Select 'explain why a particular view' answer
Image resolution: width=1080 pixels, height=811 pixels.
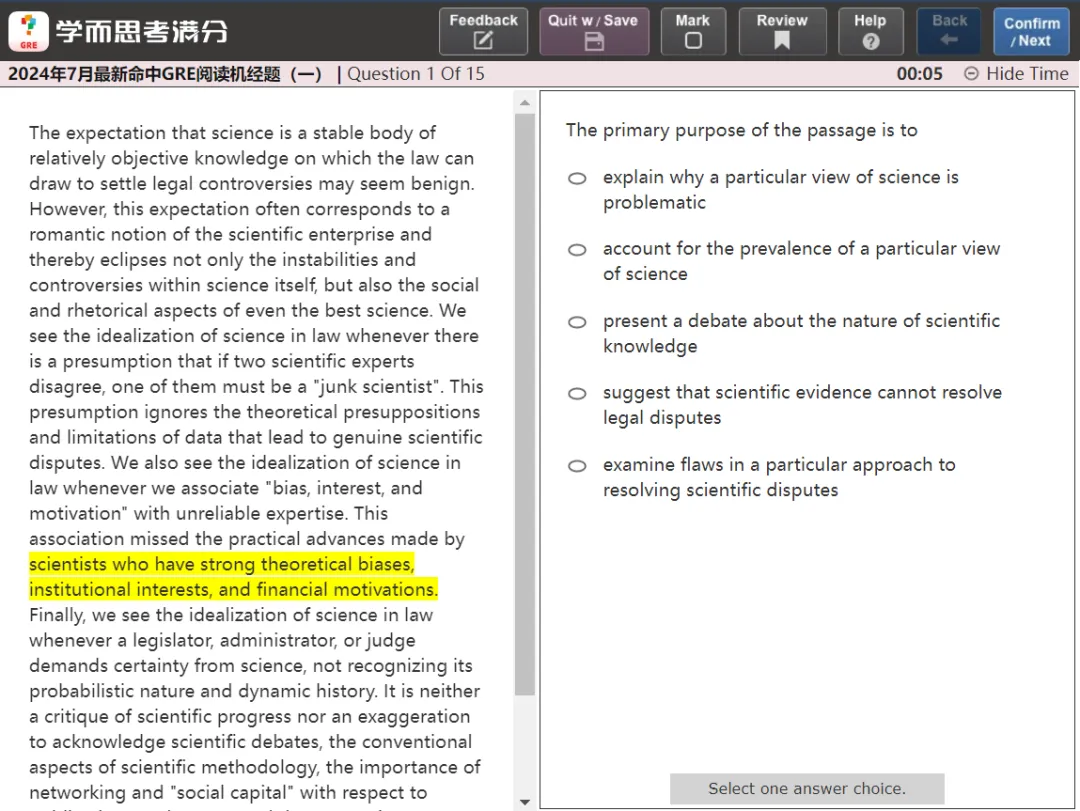577,179
